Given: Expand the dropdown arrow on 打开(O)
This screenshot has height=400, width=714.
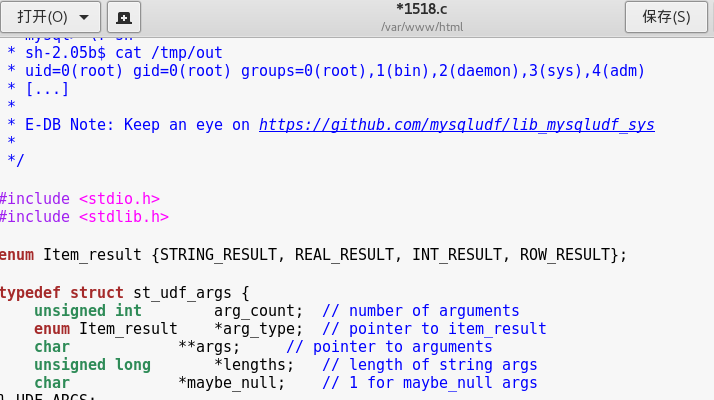Looking at the screenshot, I should 84,18.
